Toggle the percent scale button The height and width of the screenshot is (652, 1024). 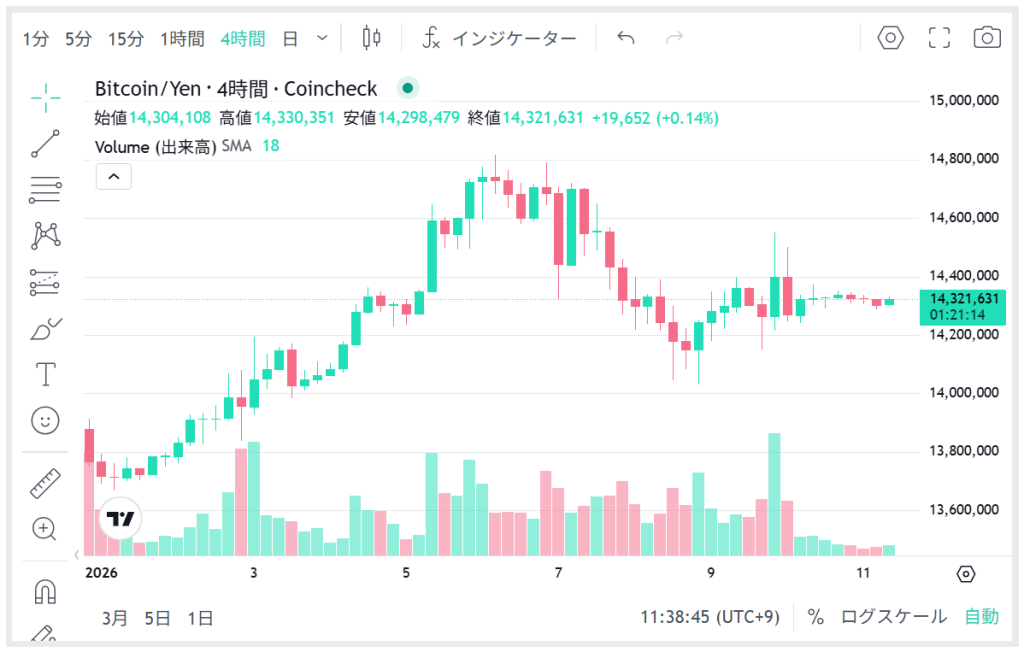pyautogui.click(x=816, y=617)
